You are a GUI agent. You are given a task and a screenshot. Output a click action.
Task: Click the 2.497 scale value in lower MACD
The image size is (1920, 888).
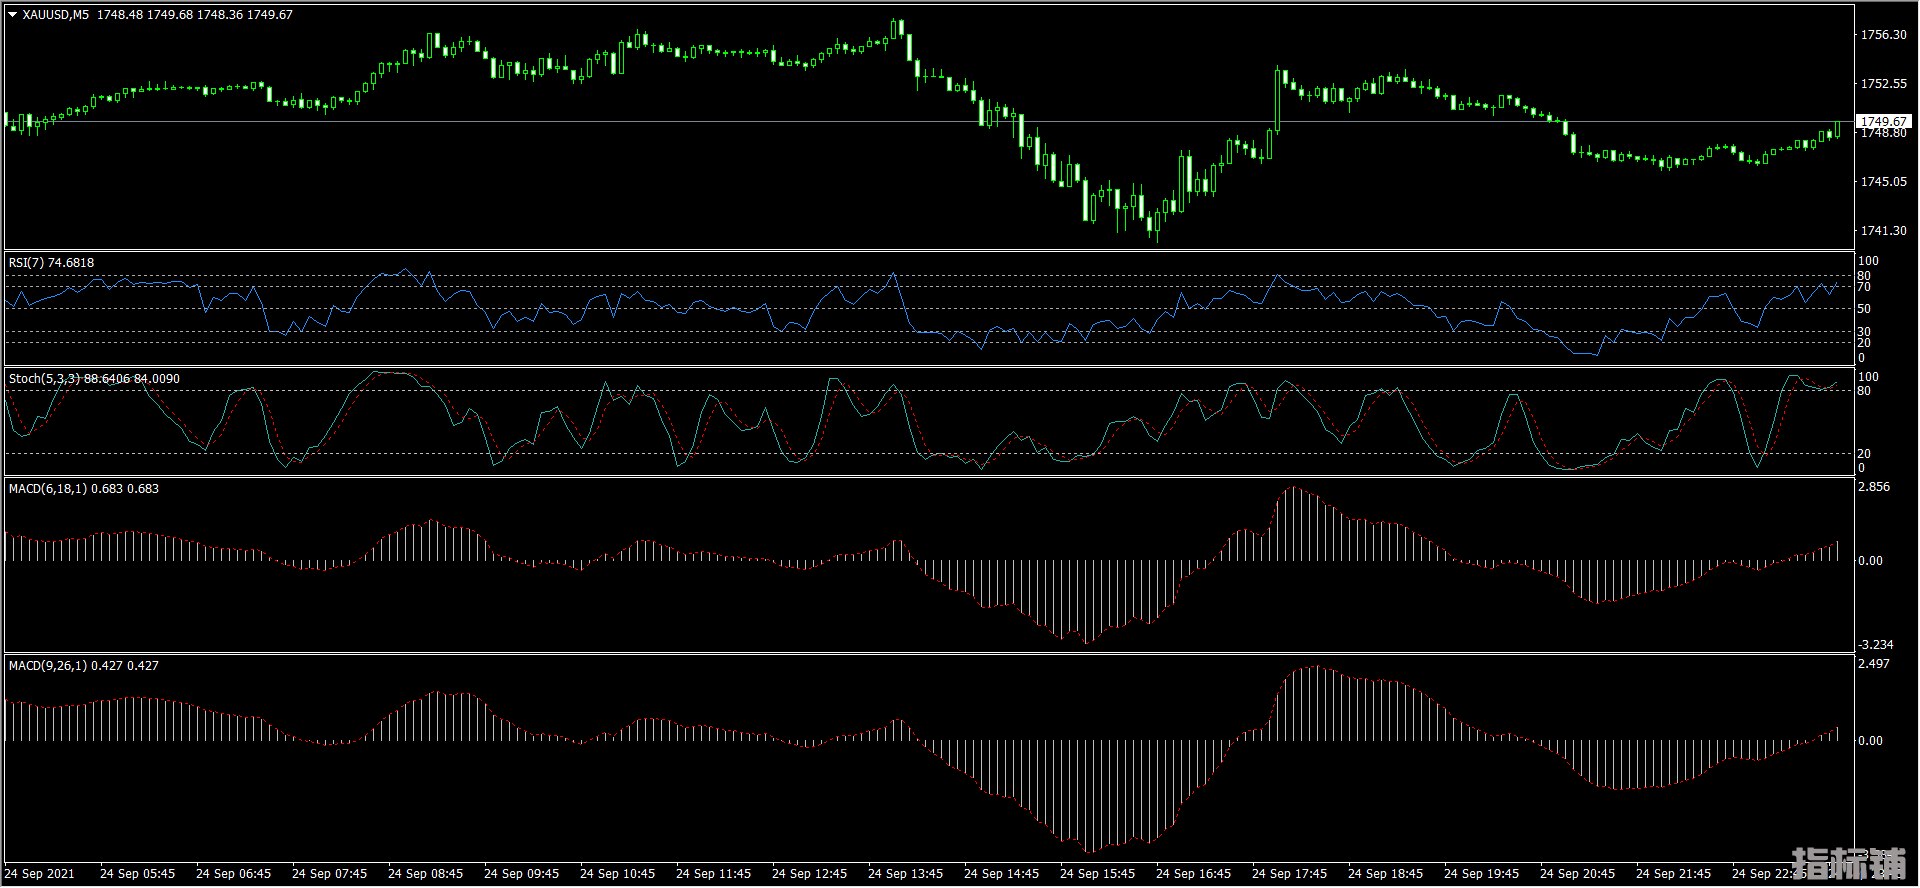point(1874,665)
